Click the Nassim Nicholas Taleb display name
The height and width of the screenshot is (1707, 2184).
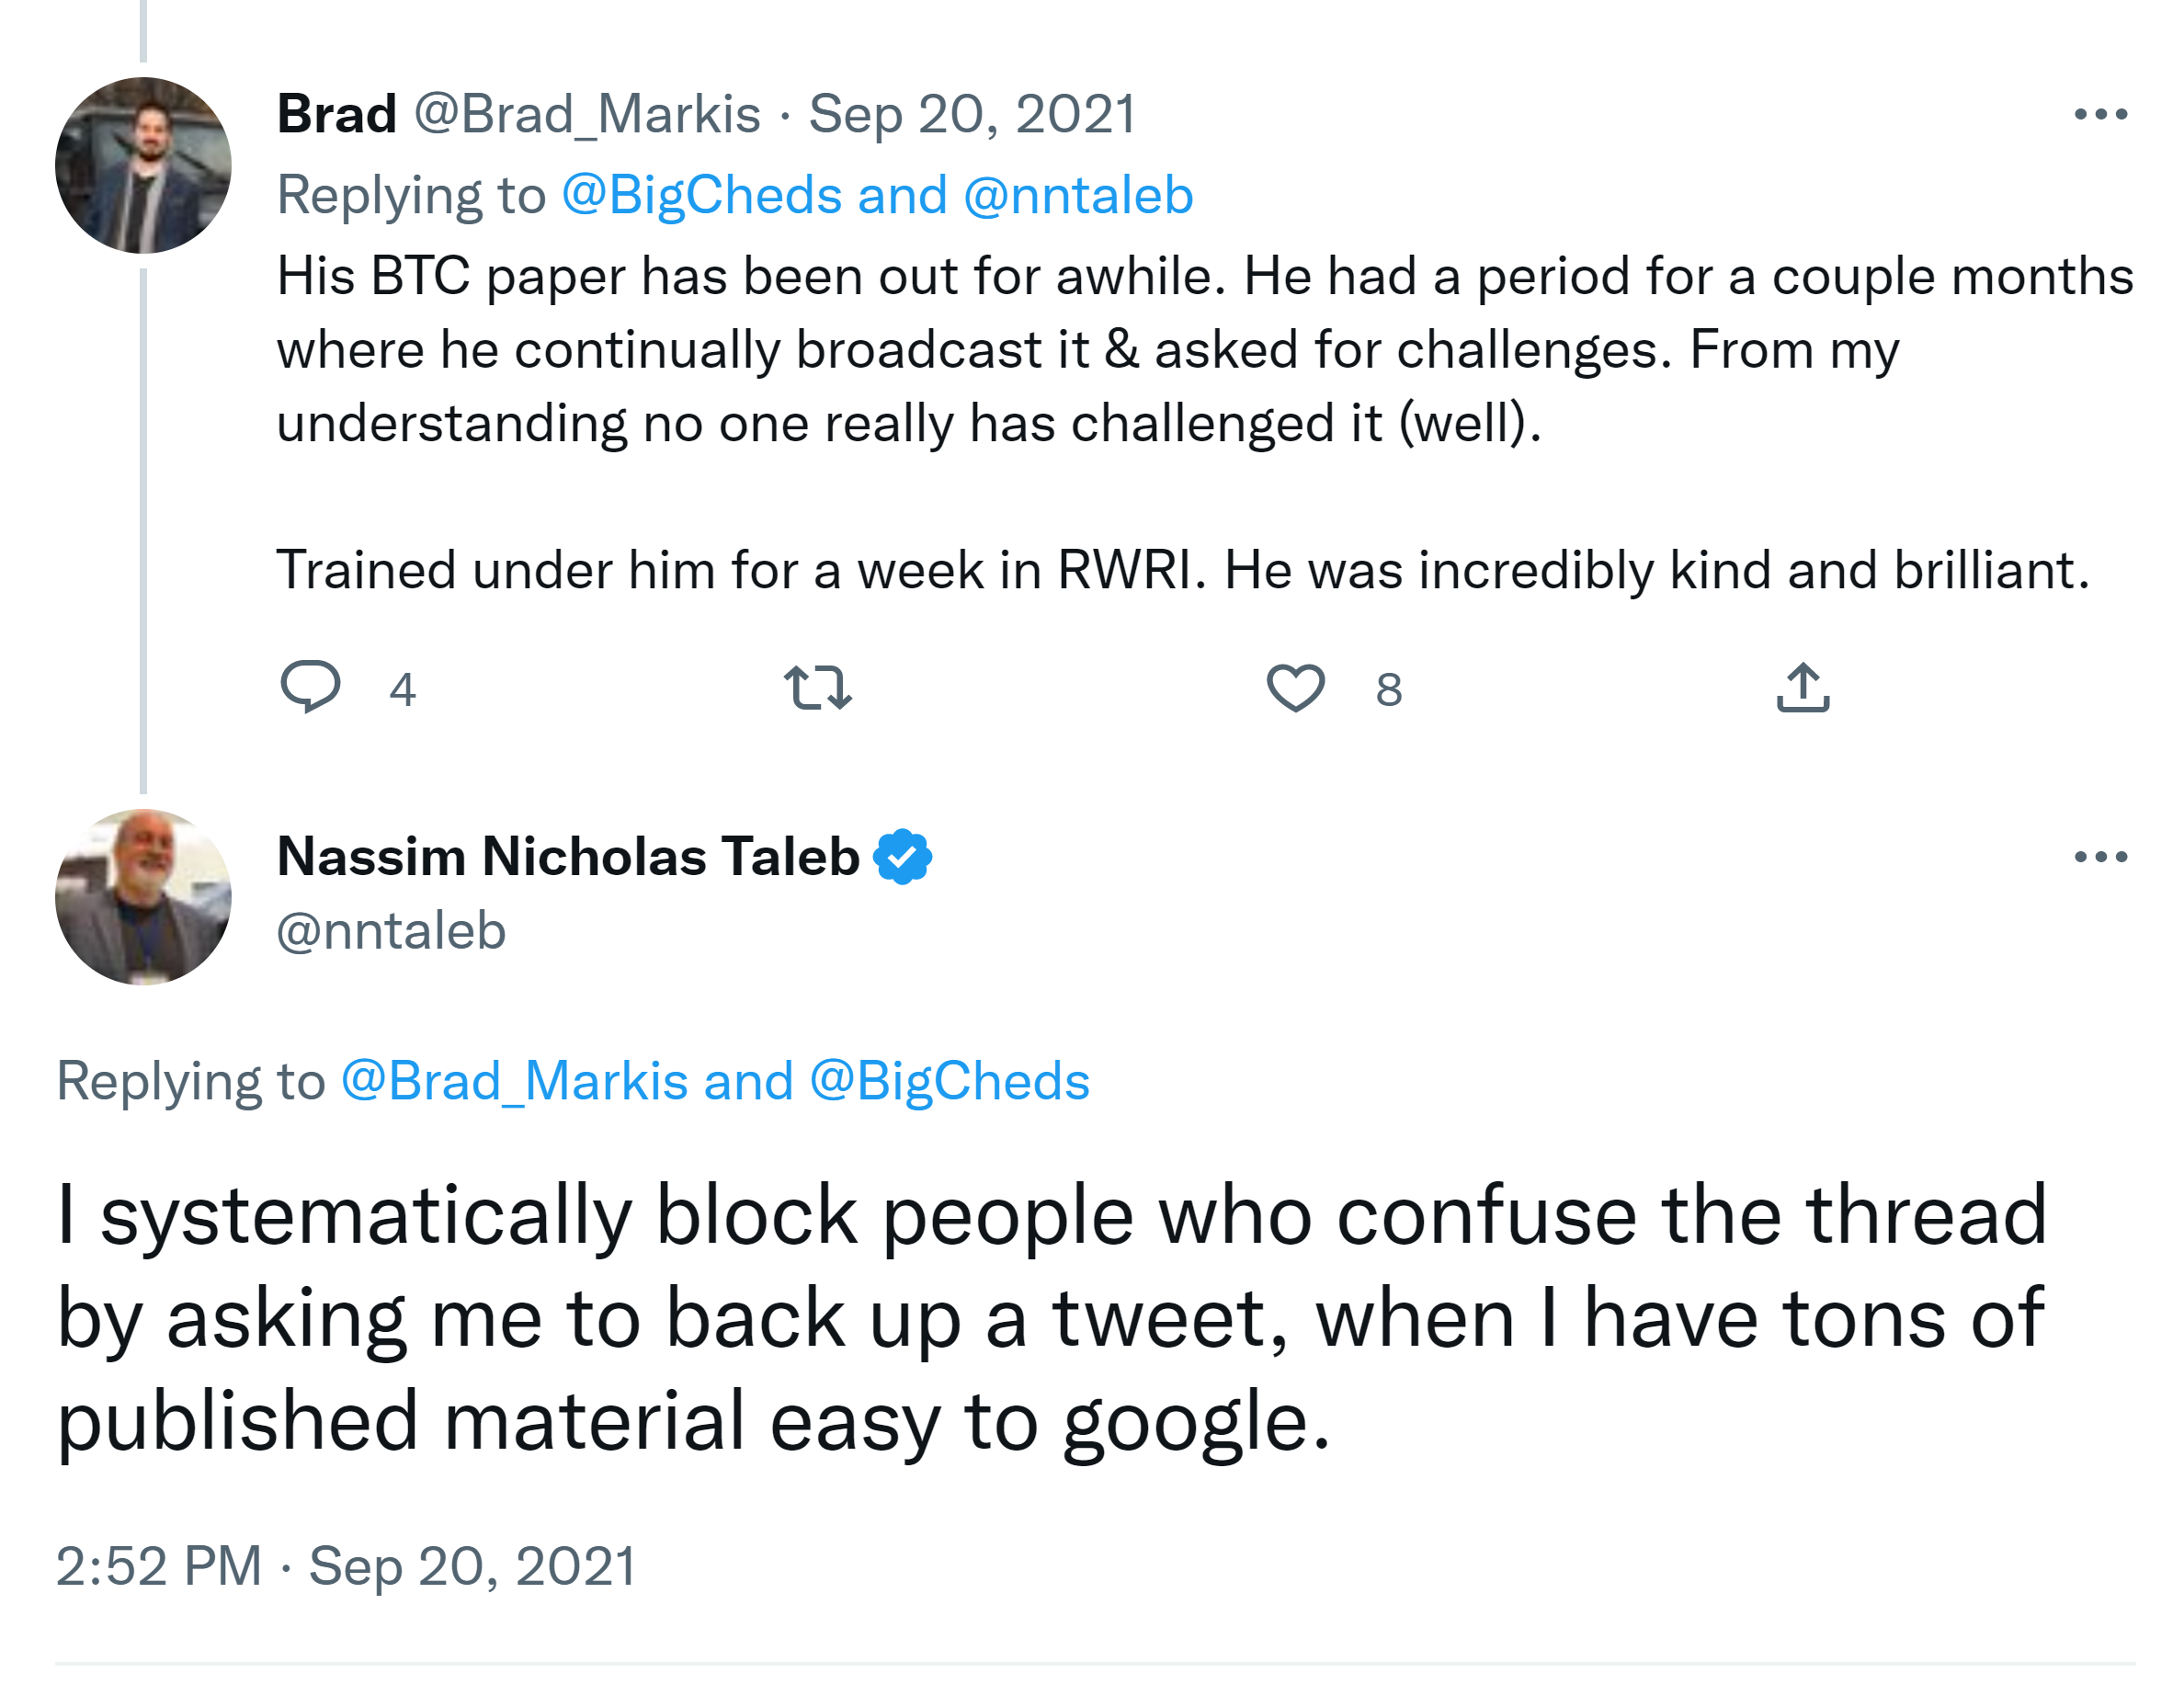(568, 857)
